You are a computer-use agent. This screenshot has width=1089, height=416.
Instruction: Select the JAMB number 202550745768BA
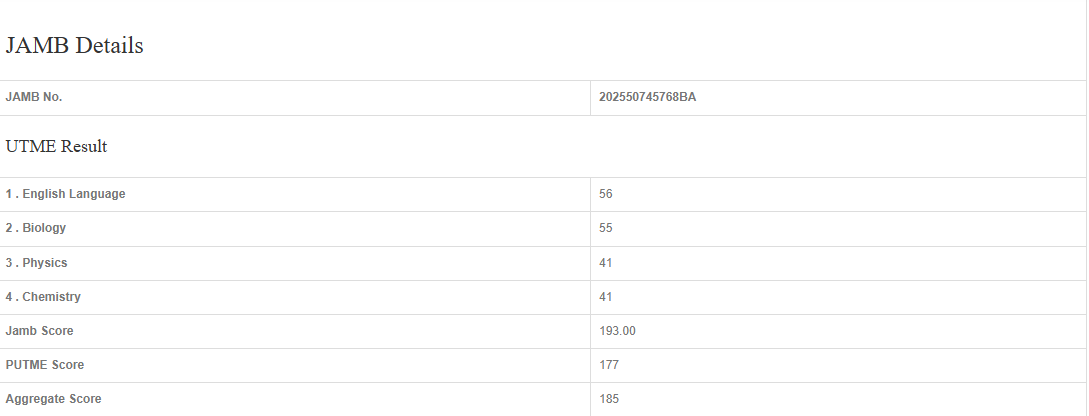coord(647,97)
